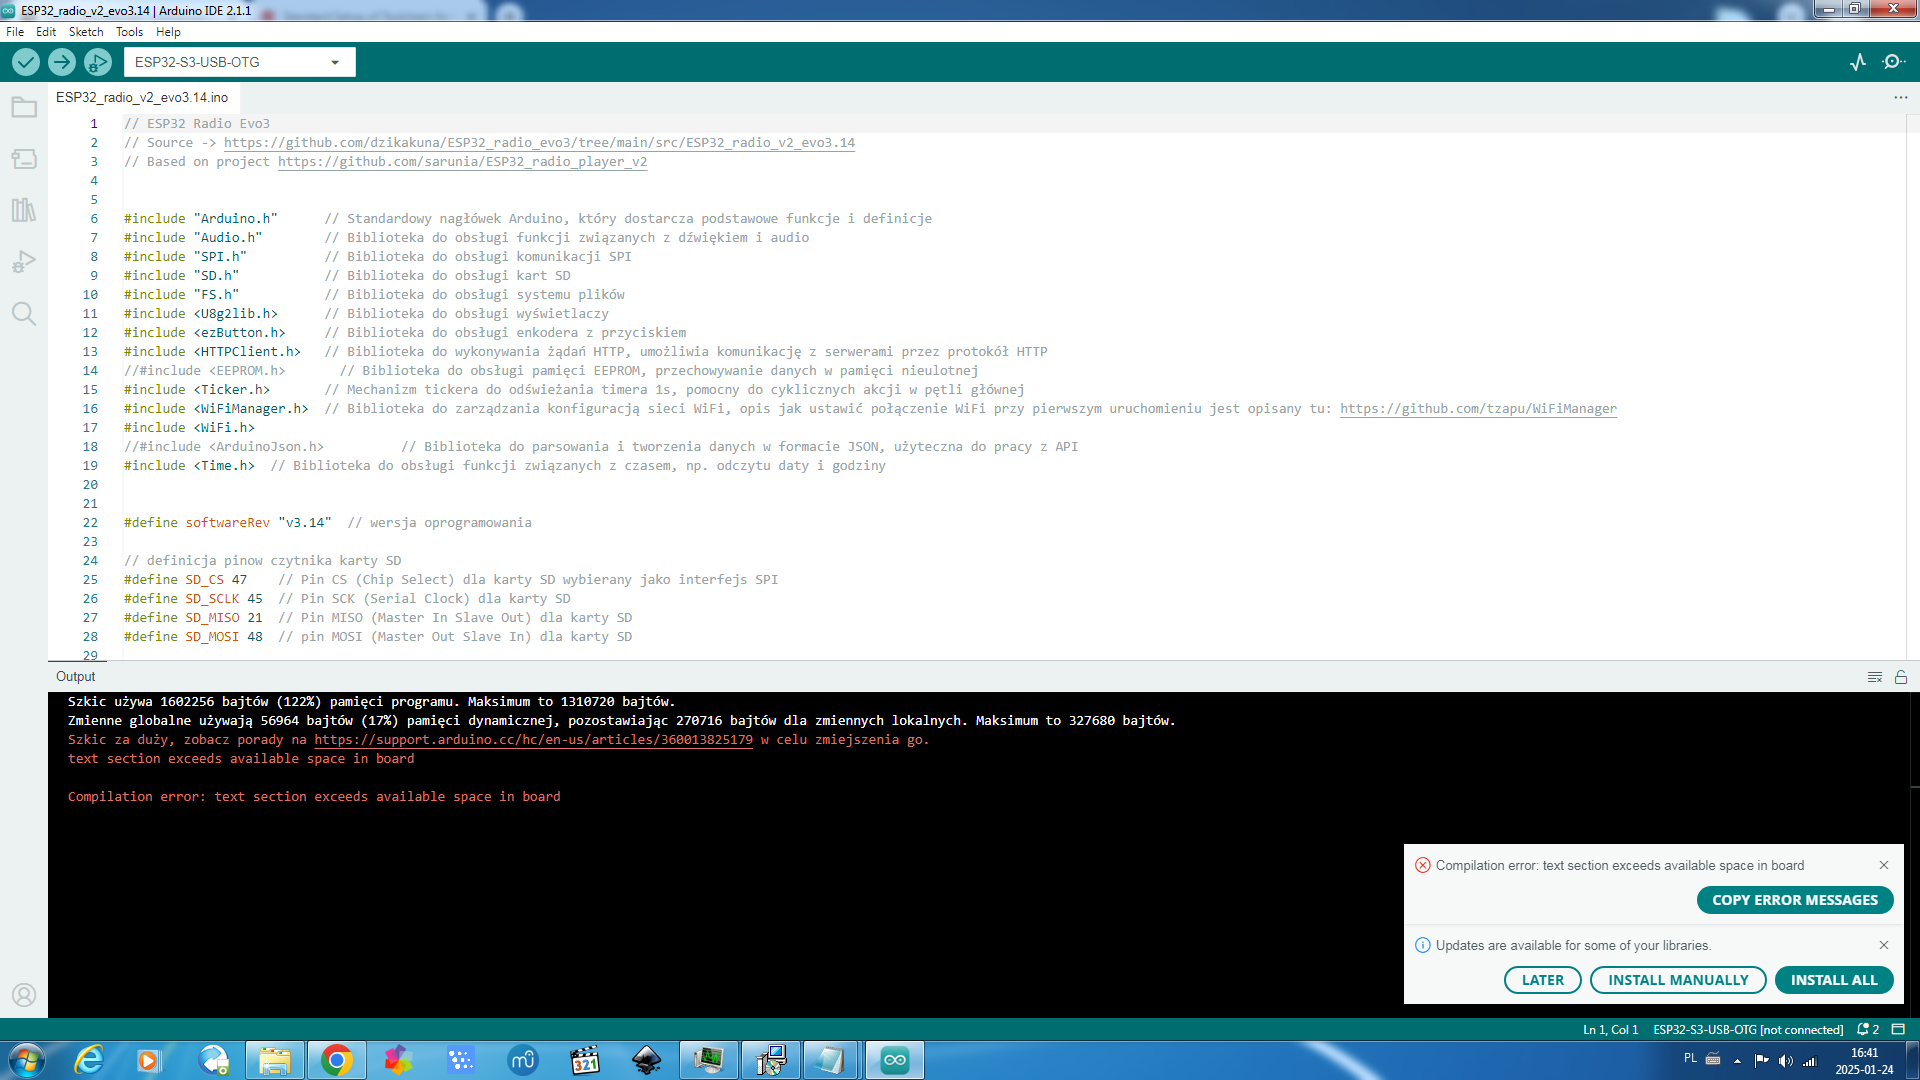Open the File menu

click(15, 32)
